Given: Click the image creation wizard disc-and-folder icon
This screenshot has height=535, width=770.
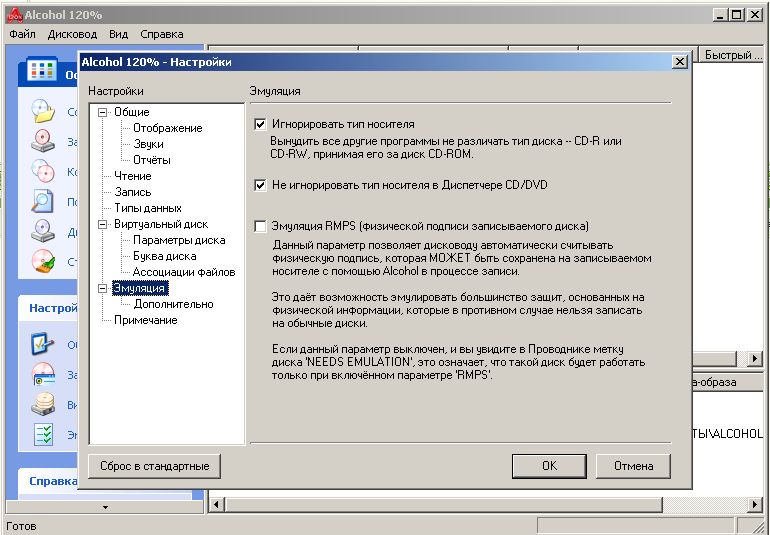Looking at the screenshot, I should coord(43,111).
